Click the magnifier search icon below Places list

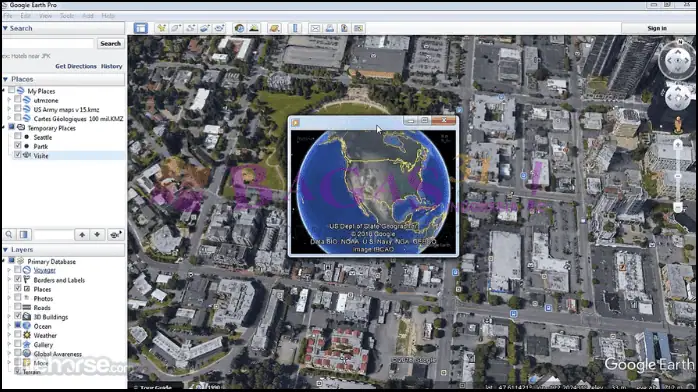(x=9, y=234)
